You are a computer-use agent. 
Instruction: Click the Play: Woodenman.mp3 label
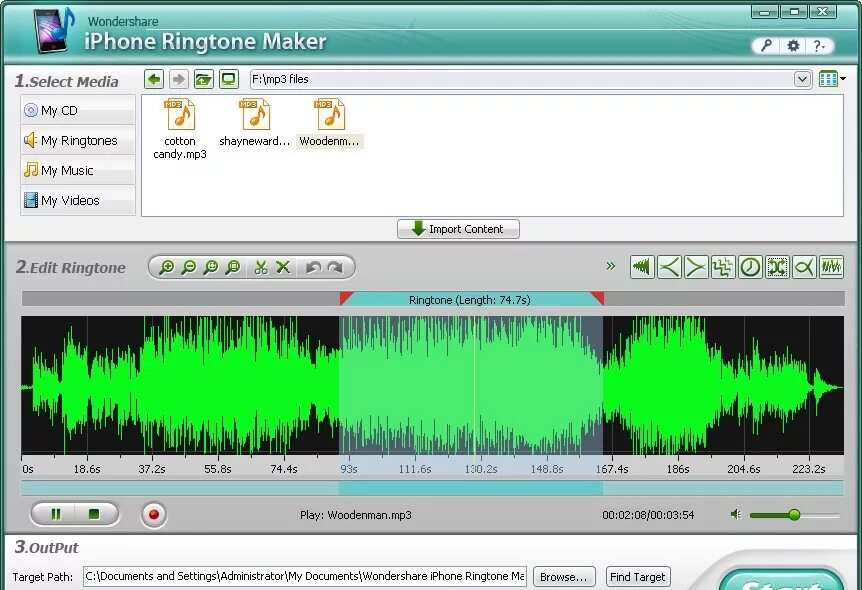pyautogui.click(x=356, y=515)
